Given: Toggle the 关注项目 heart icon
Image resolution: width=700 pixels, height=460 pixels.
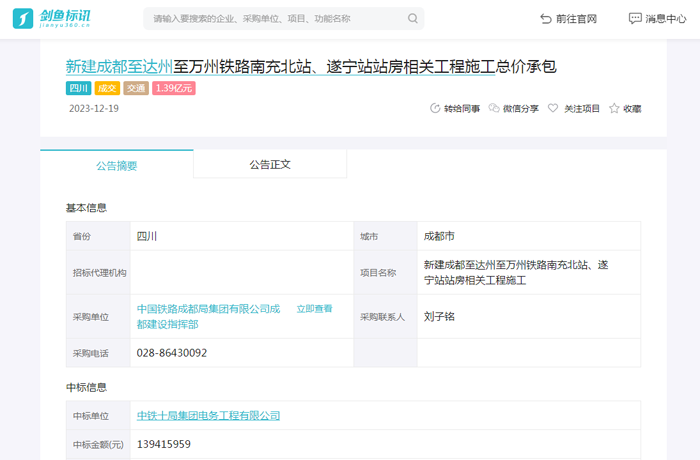Looking at the screenshot, I should 553,108.
